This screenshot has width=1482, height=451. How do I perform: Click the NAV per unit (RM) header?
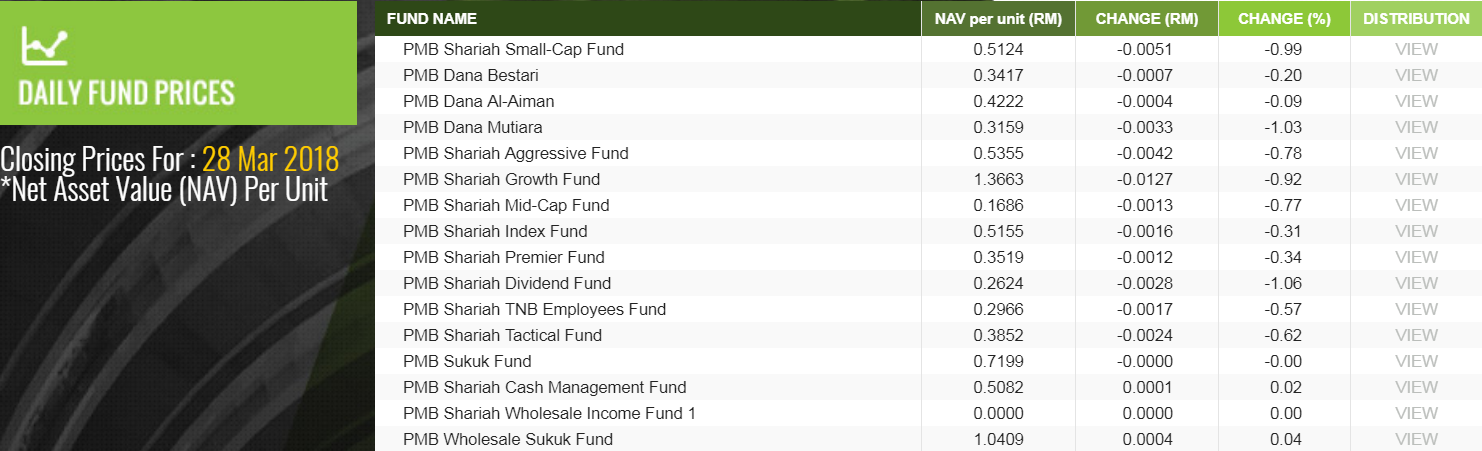(998, 19)
